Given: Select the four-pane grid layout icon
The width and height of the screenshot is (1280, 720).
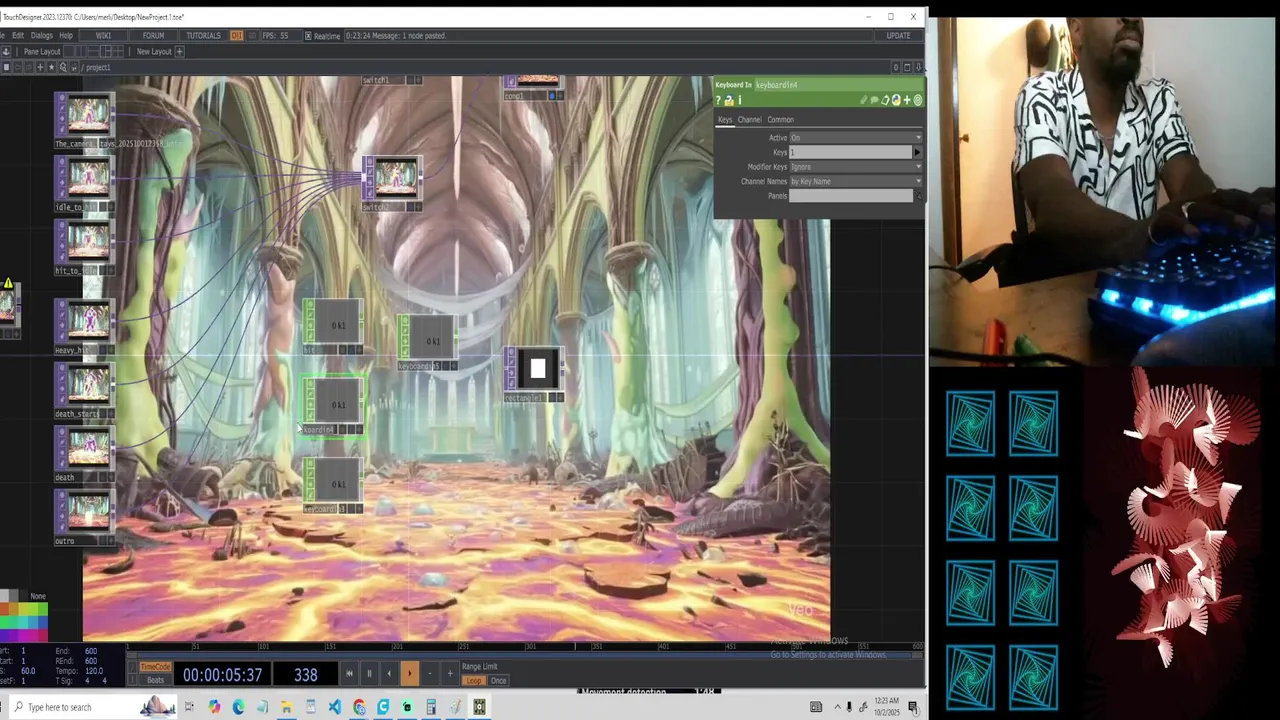Looking at the screenshot, I should point(118,51).
